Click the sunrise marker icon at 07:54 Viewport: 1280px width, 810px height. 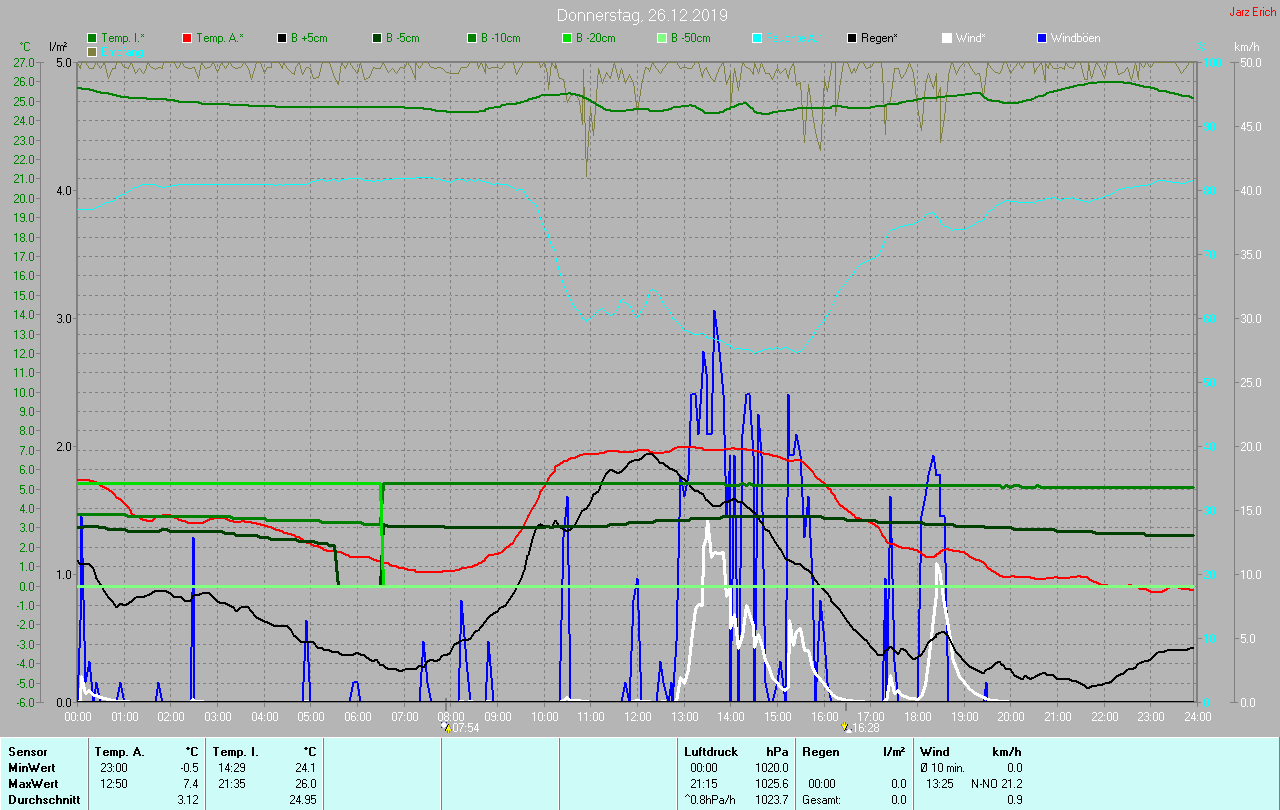[446, 727]
